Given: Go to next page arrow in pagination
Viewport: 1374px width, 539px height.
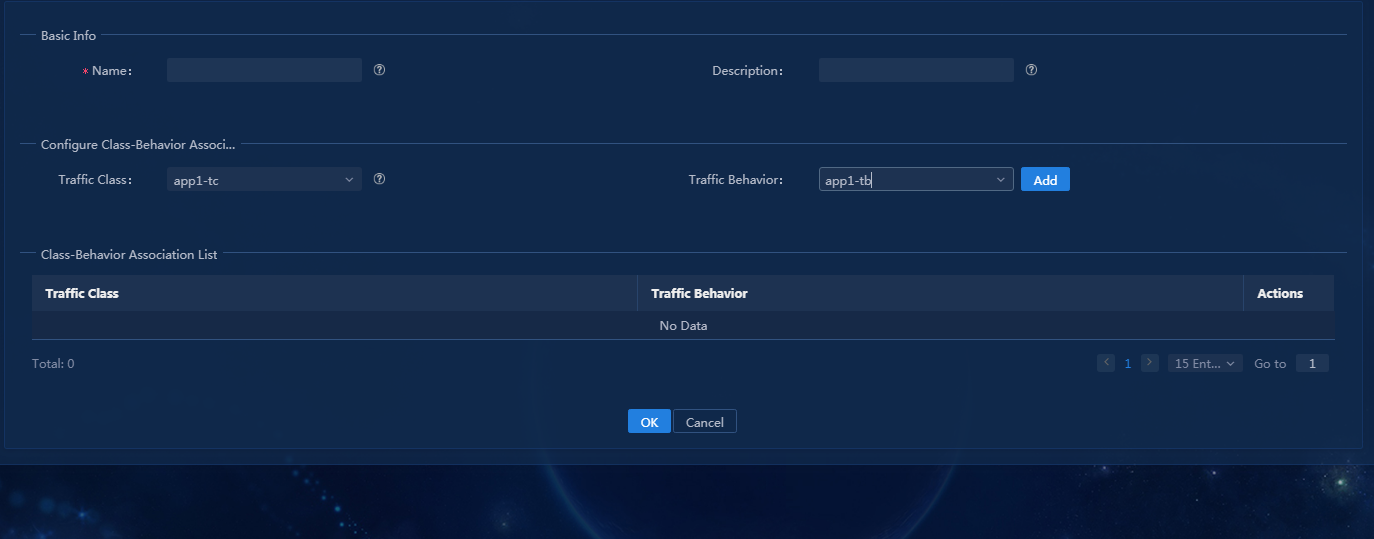Looking at the screenshot, I should click(1150, 363).
